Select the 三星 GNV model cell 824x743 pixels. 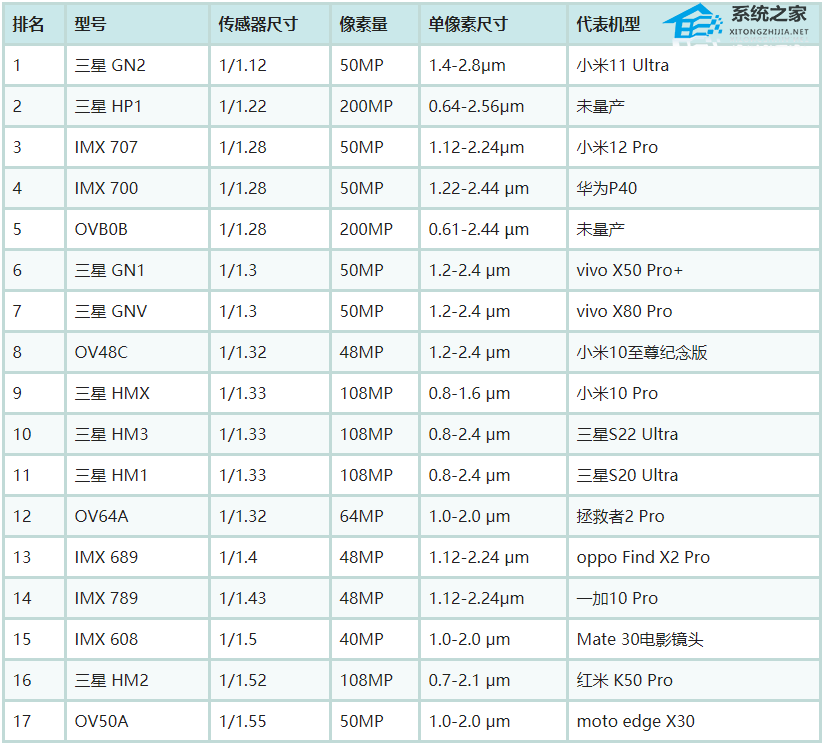point(137,311)
